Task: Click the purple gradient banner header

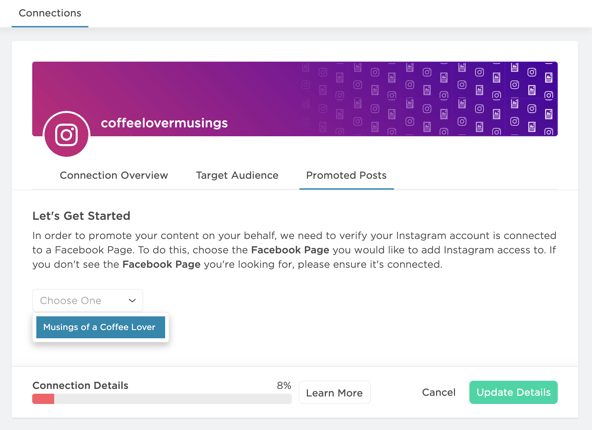Action: [295, 99]
